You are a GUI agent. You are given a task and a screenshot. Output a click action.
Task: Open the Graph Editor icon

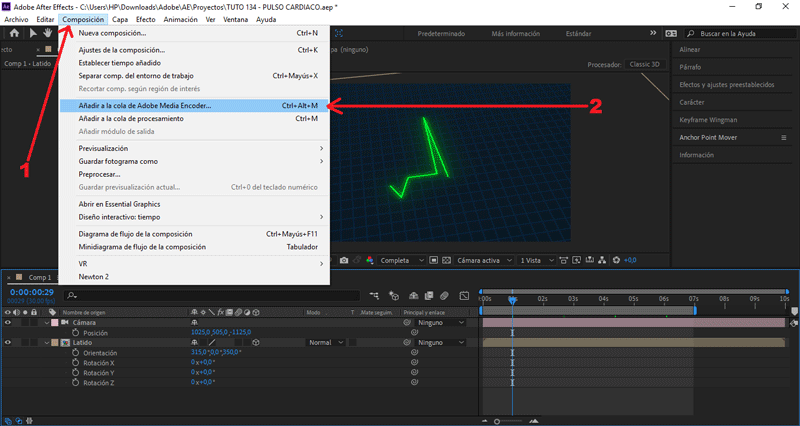tap(464, 296)
